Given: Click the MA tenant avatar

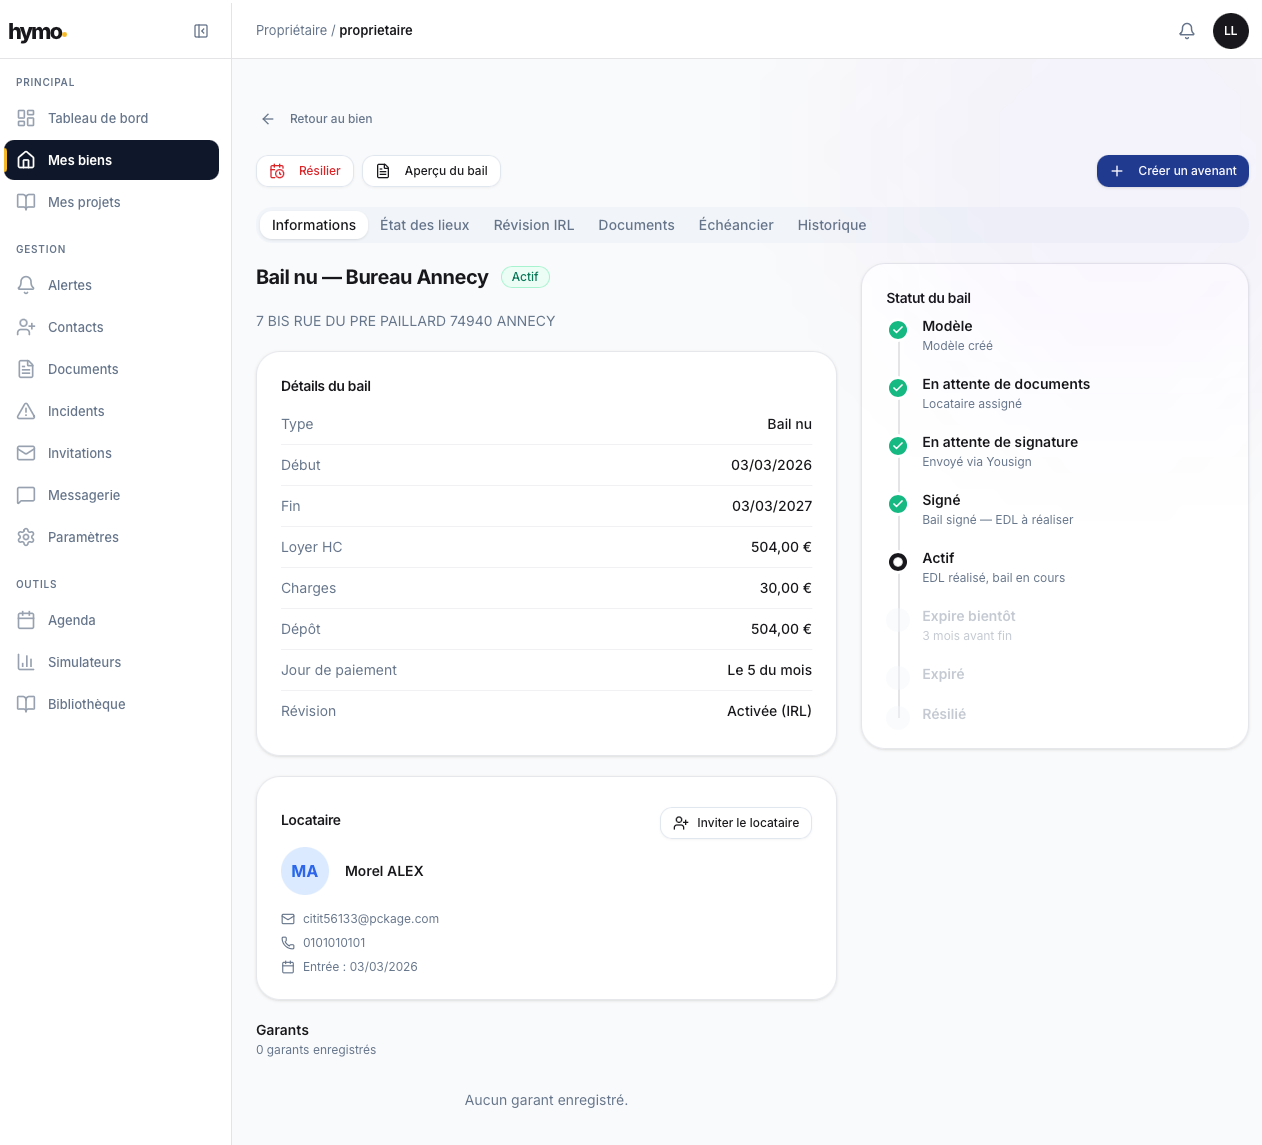Looking at the screenshot, I should [305, 871].
